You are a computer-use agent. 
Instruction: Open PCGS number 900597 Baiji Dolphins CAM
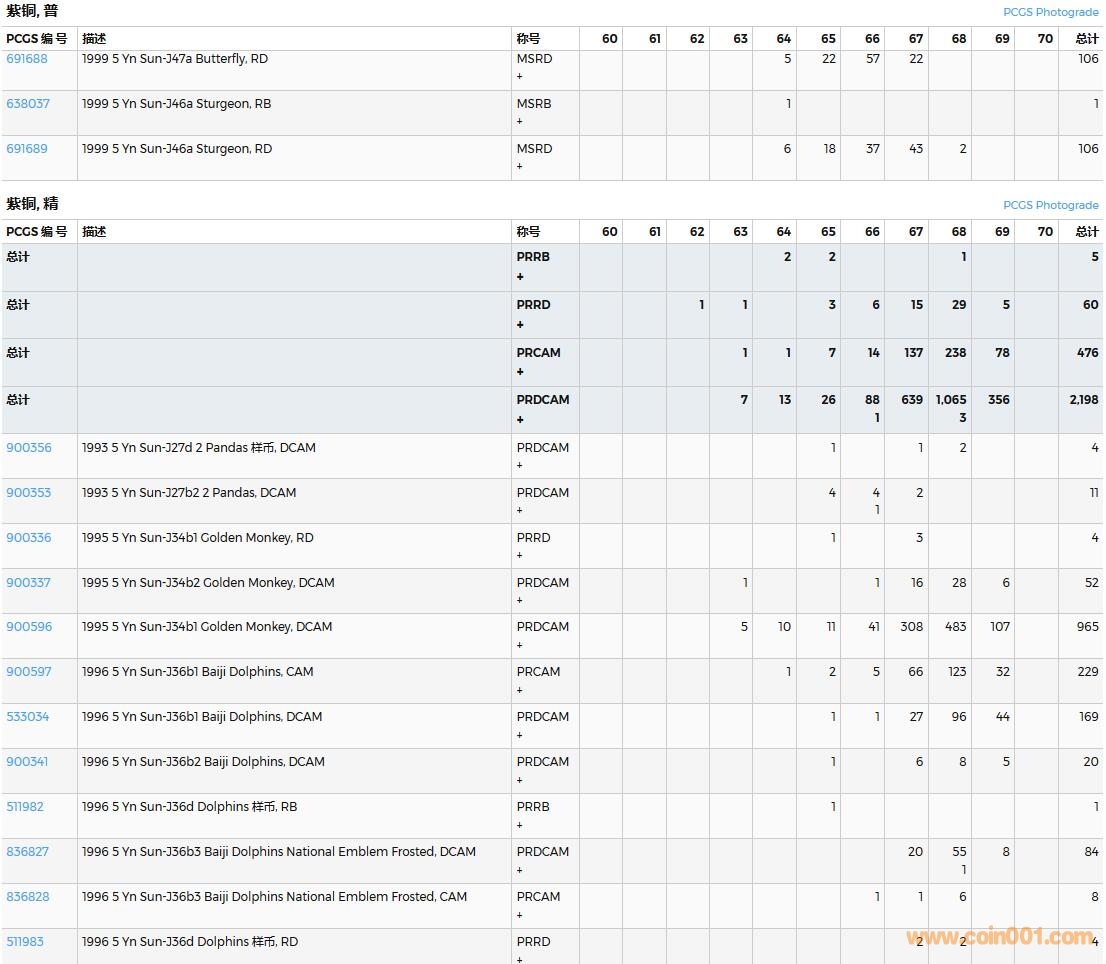pyautogui.click(x=29, y=672)
